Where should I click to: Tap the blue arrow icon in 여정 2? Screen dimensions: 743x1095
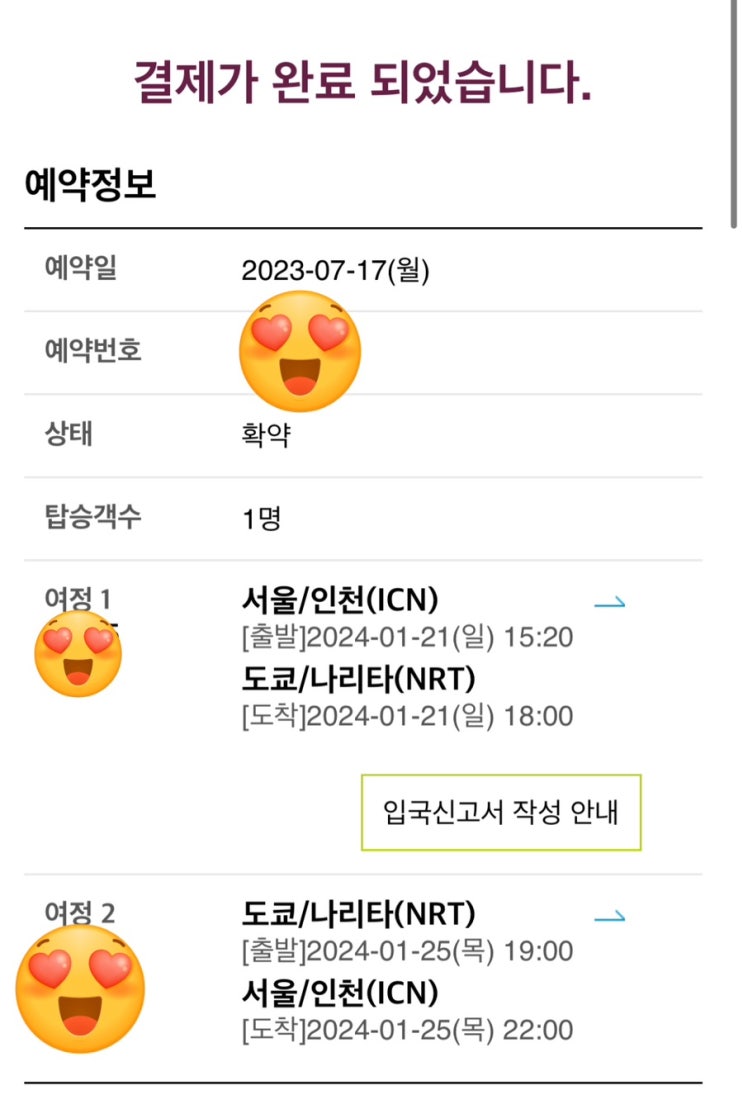click(x=609, y=915)
